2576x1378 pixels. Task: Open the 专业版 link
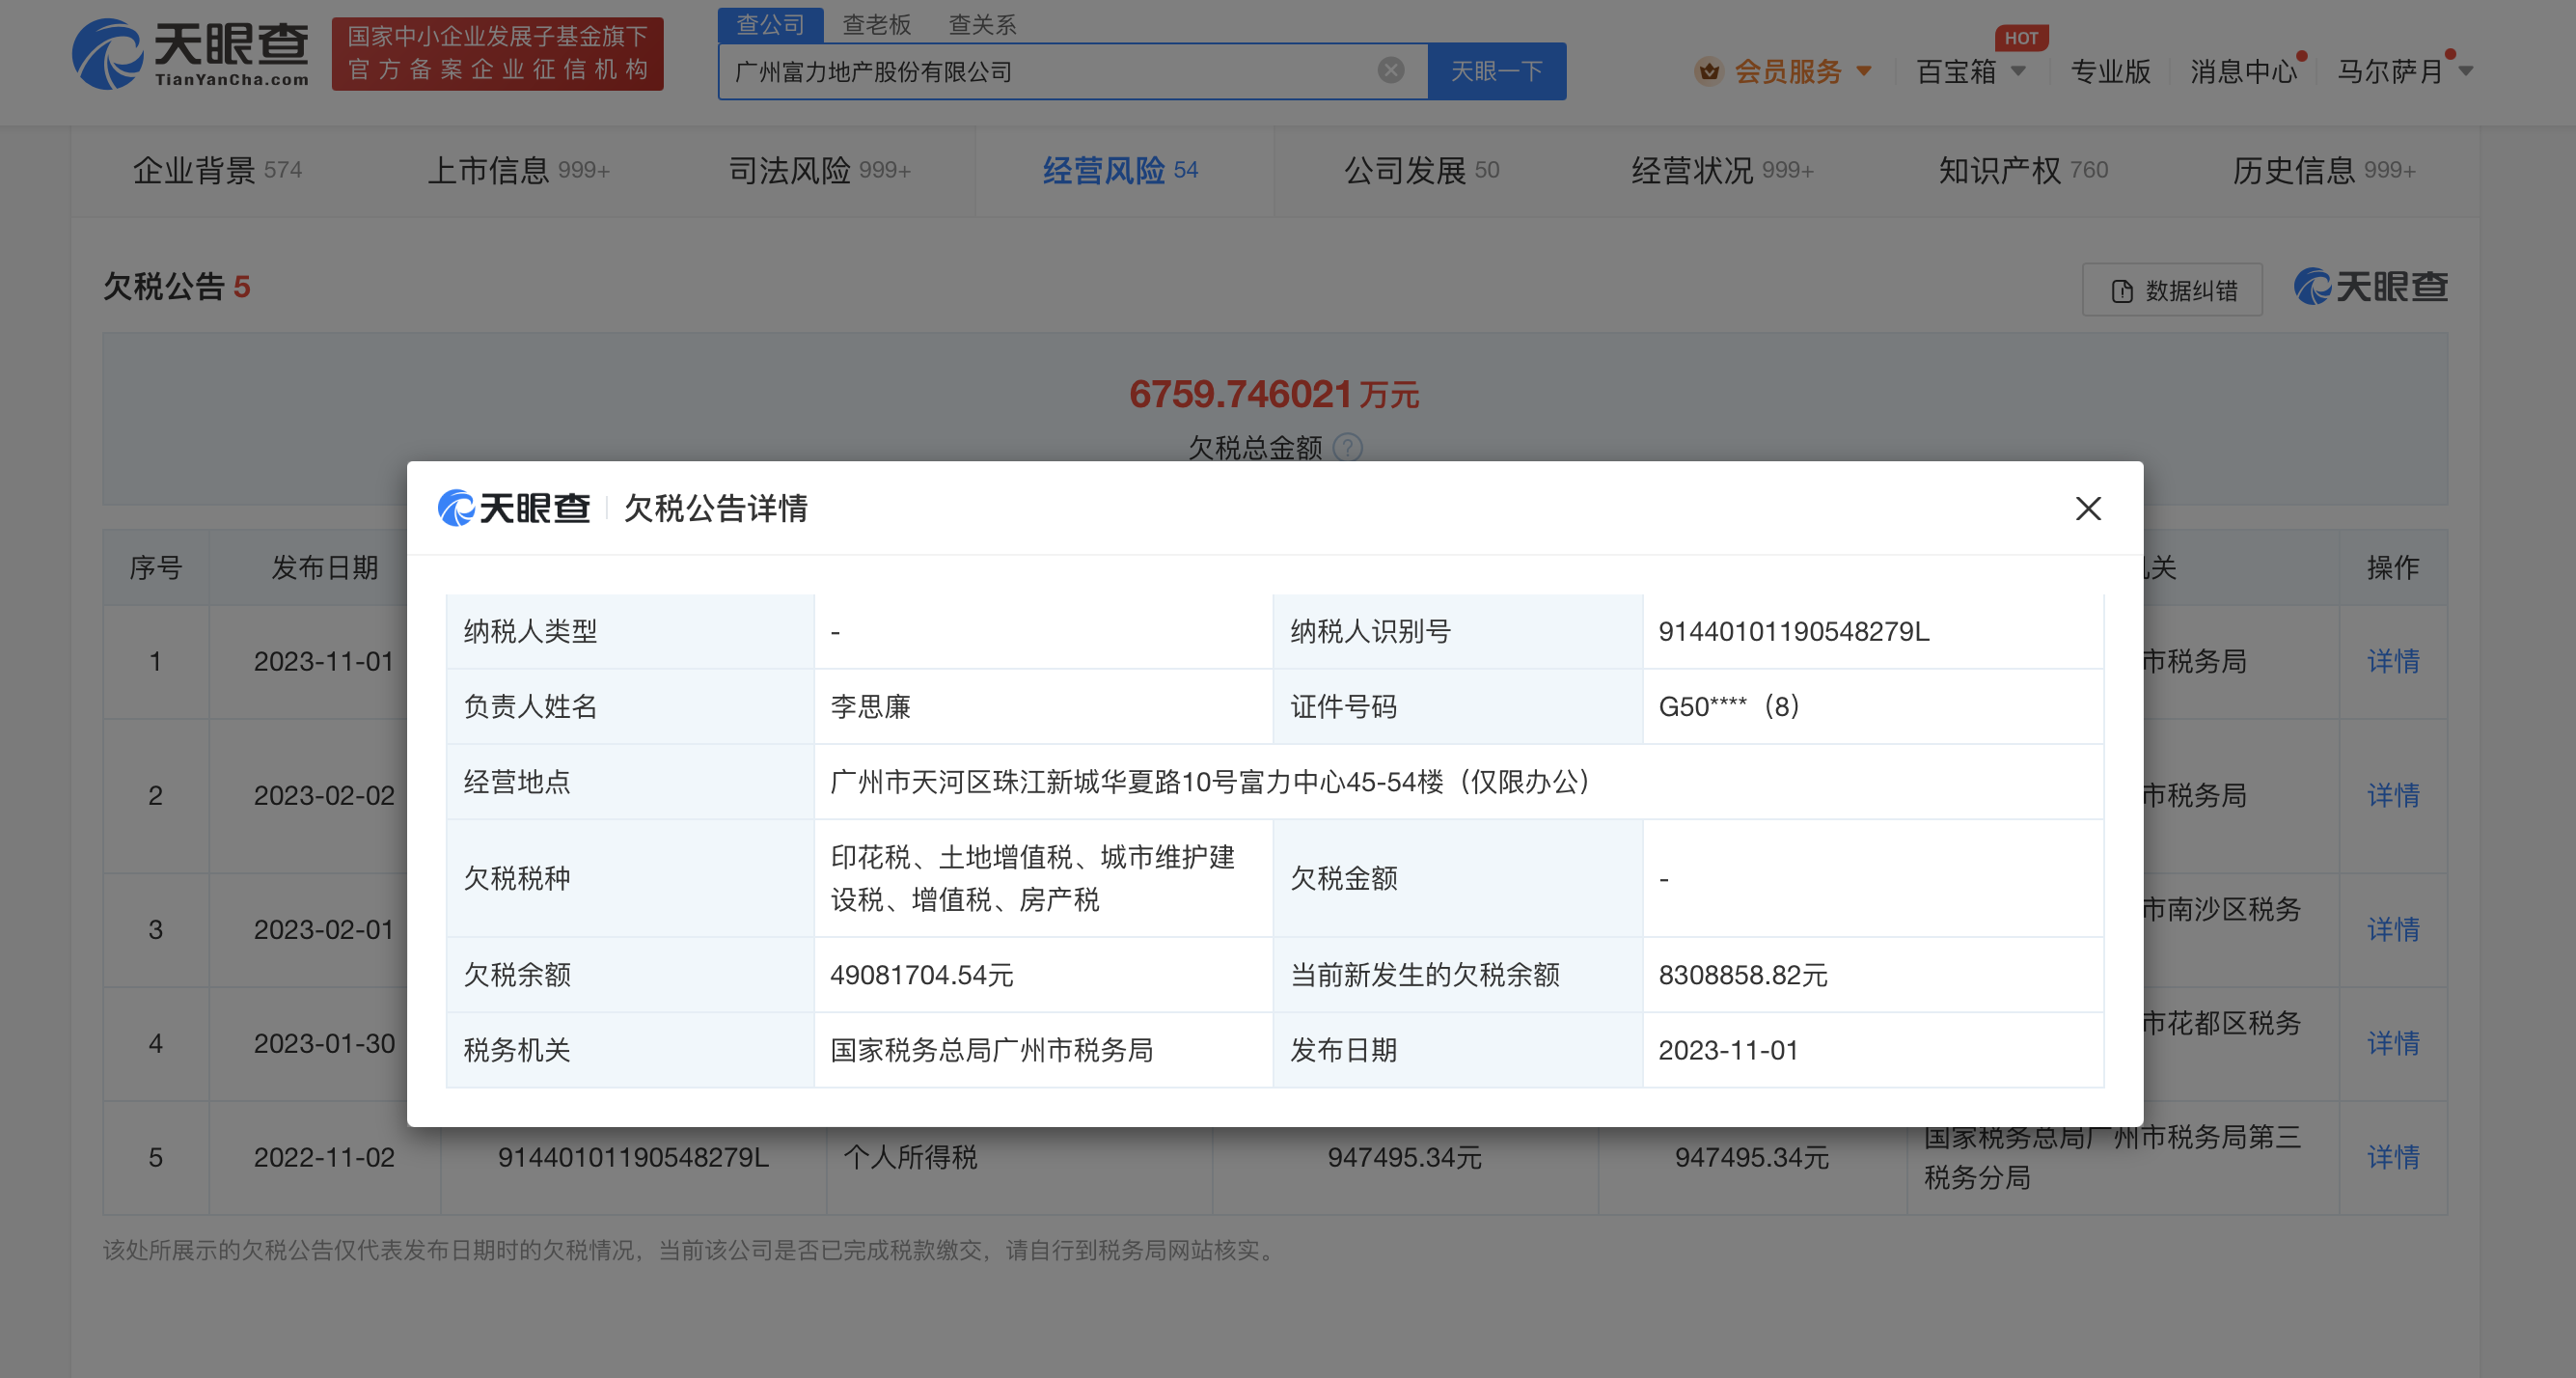[x=2109, y=71]
